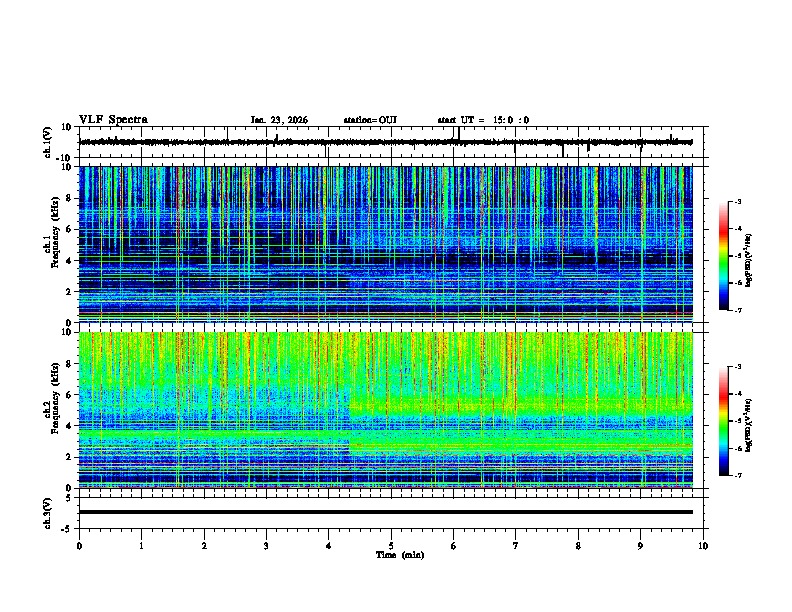The width and height of the screenshot is (792, 612).
Task: Click time axis tick label "7"
Action: coord(516,546)
